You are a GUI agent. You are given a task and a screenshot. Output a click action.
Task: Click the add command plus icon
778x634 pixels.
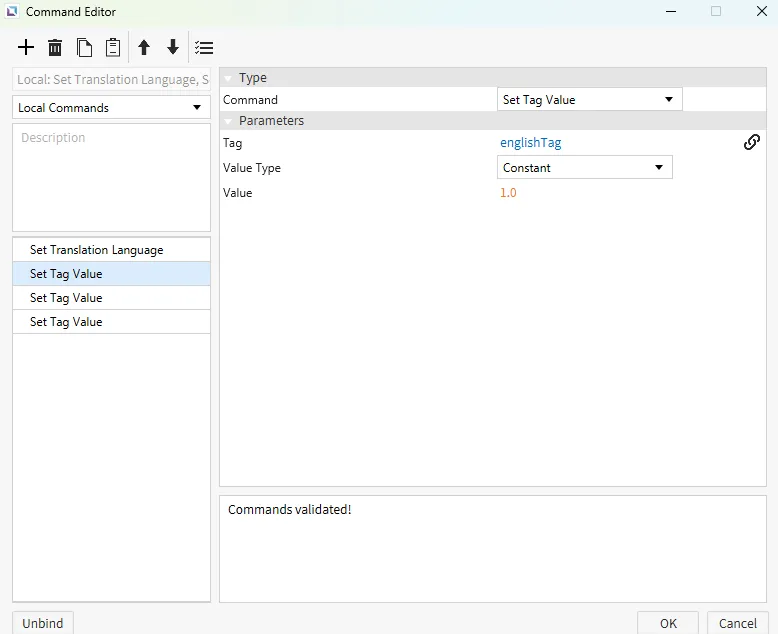(x=26, y=48)
